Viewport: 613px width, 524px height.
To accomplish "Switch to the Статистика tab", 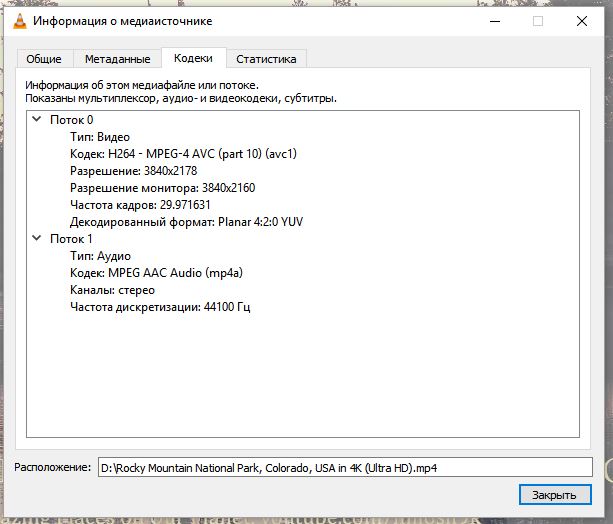I will tap(266, 59).
